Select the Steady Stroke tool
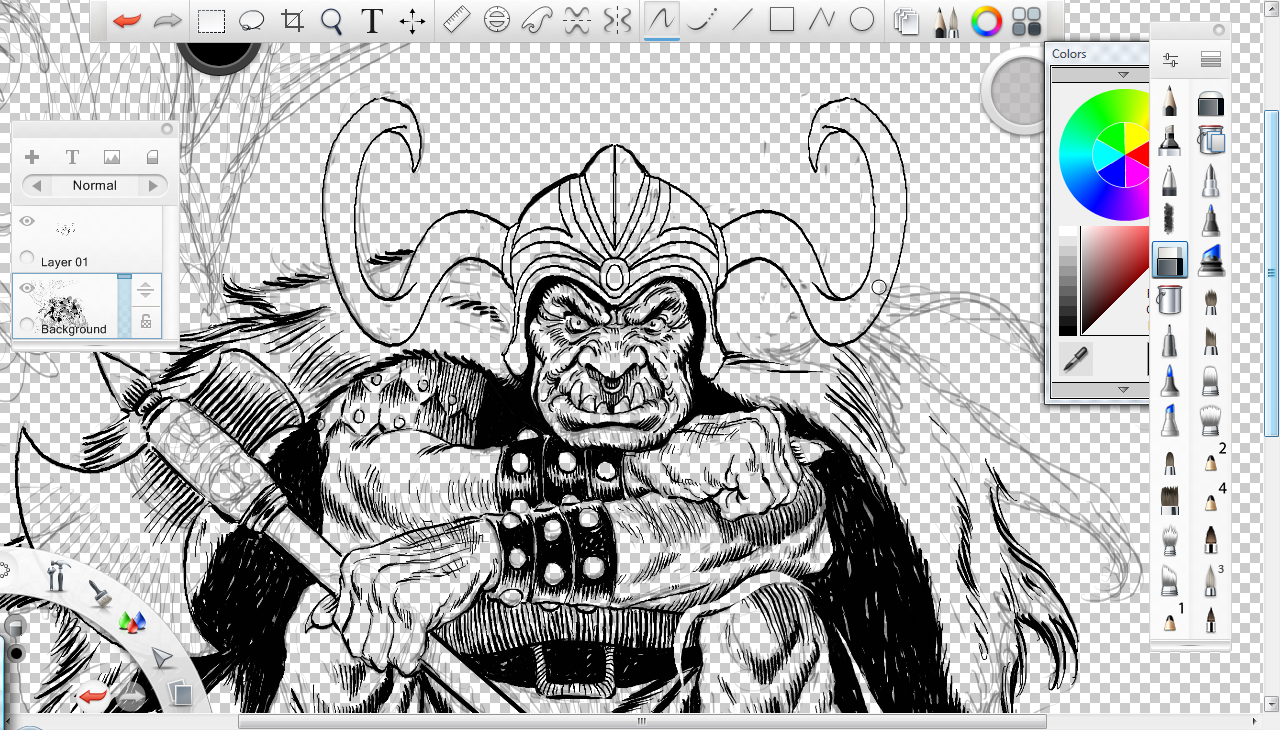1280x730 pixels. coord(661,20)
